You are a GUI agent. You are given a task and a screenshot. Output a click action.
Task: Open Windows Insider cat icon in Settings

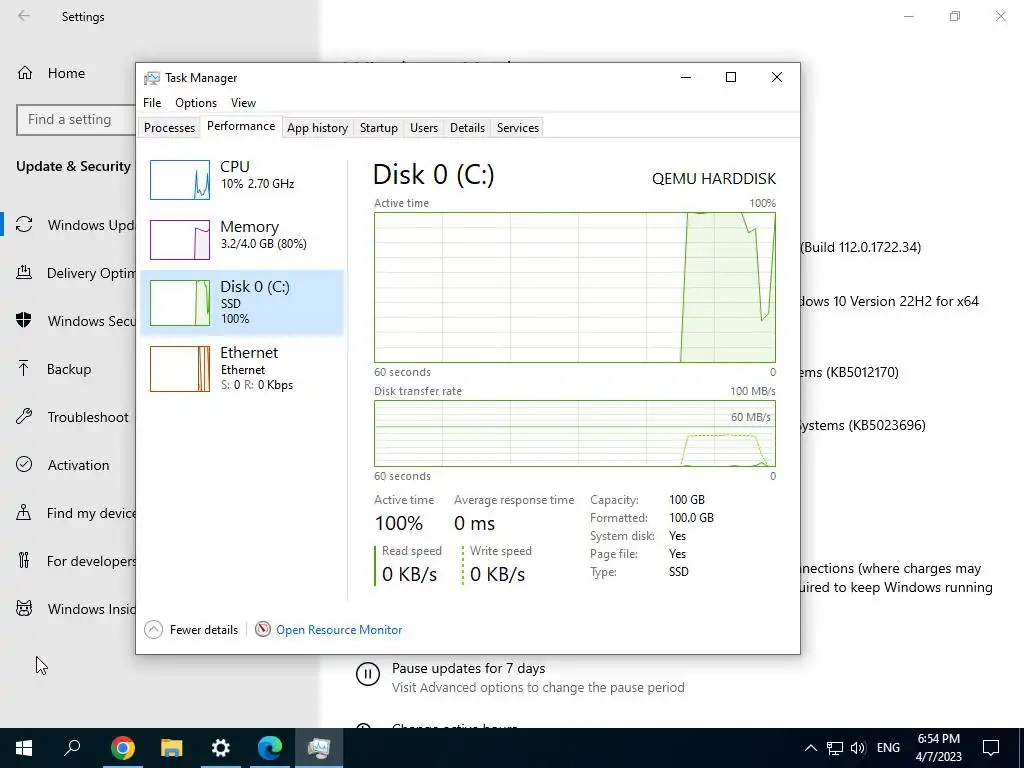(x=24, y=609)
